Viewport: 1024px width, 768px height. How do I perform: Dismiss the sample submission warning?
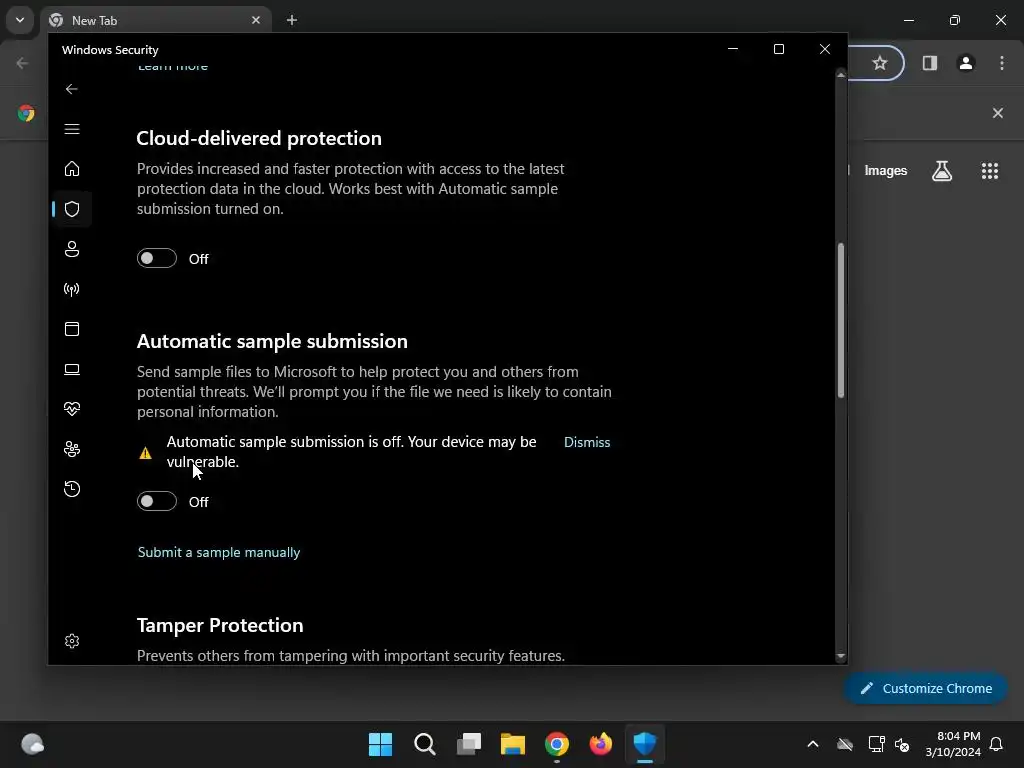click(587, 442)
